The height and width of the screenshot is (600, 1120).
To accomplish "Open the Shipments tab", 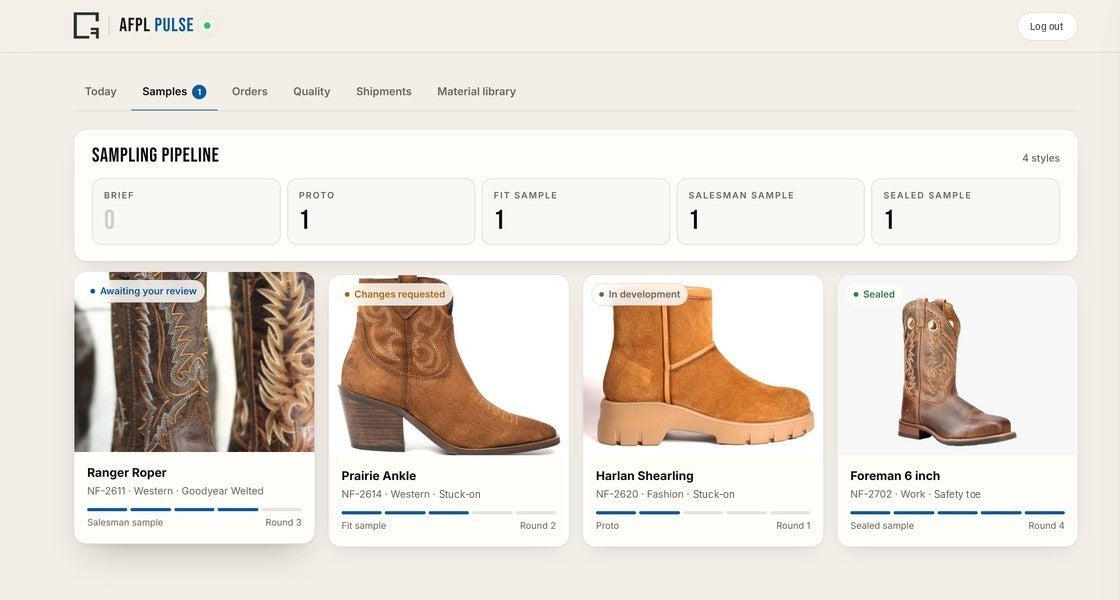I will coord(384,91).
